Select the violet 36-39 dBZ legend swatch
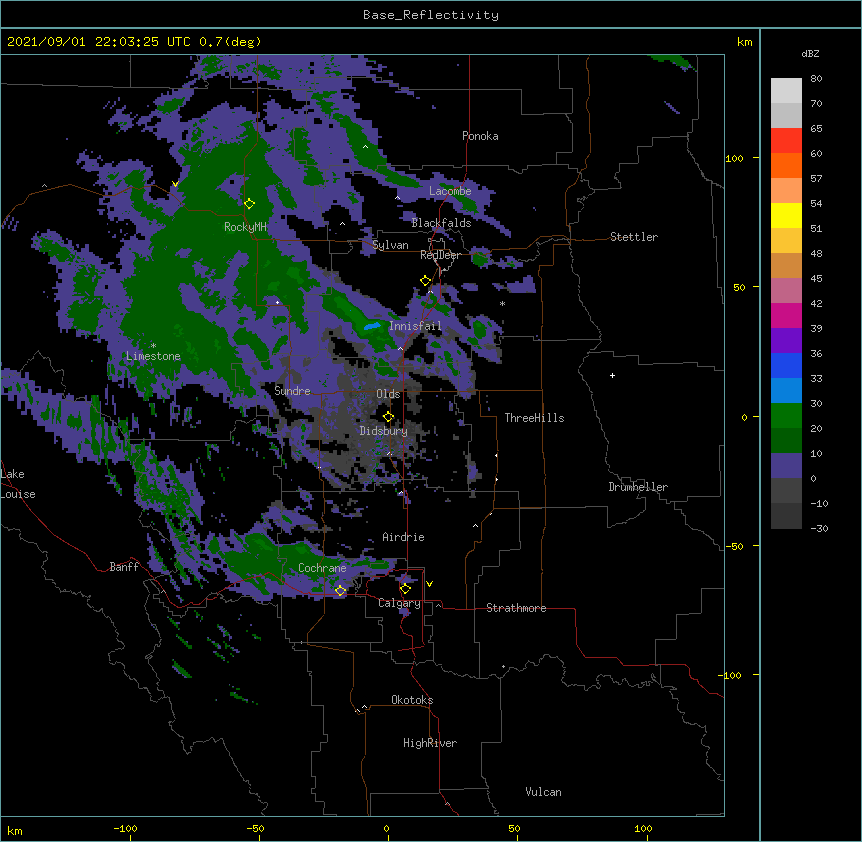Screen dimensions: 862x842 click(786, 341)
